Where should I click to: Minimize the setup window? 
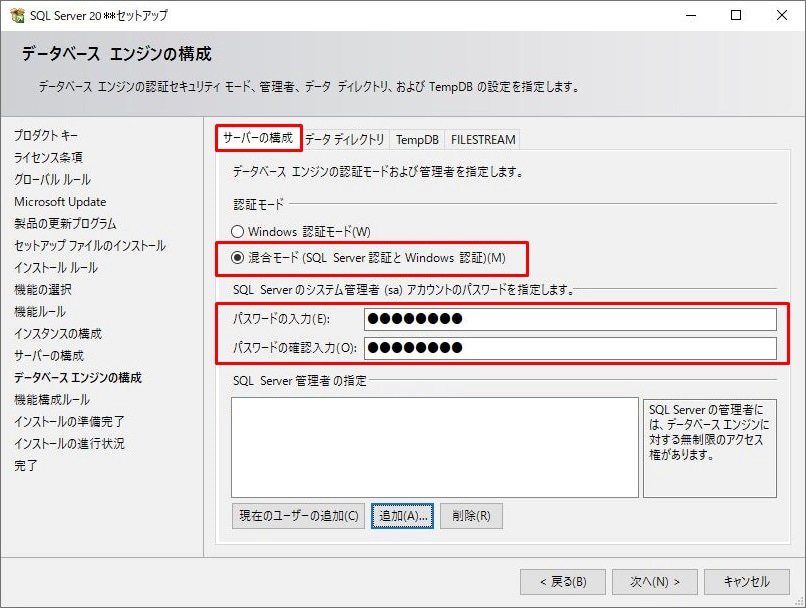[691, 15]
